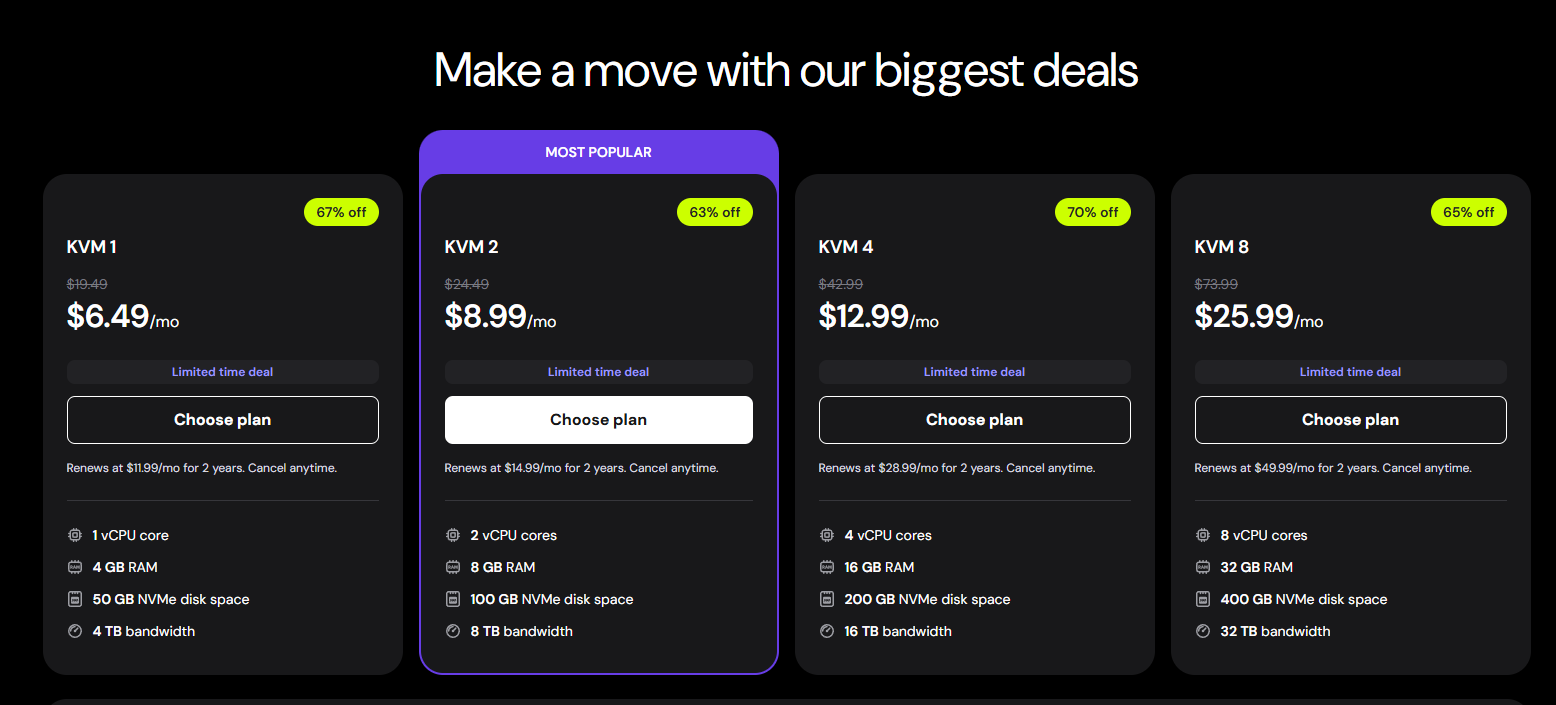Click the RAM icon in KVM 1 plan

click(74, 567)
